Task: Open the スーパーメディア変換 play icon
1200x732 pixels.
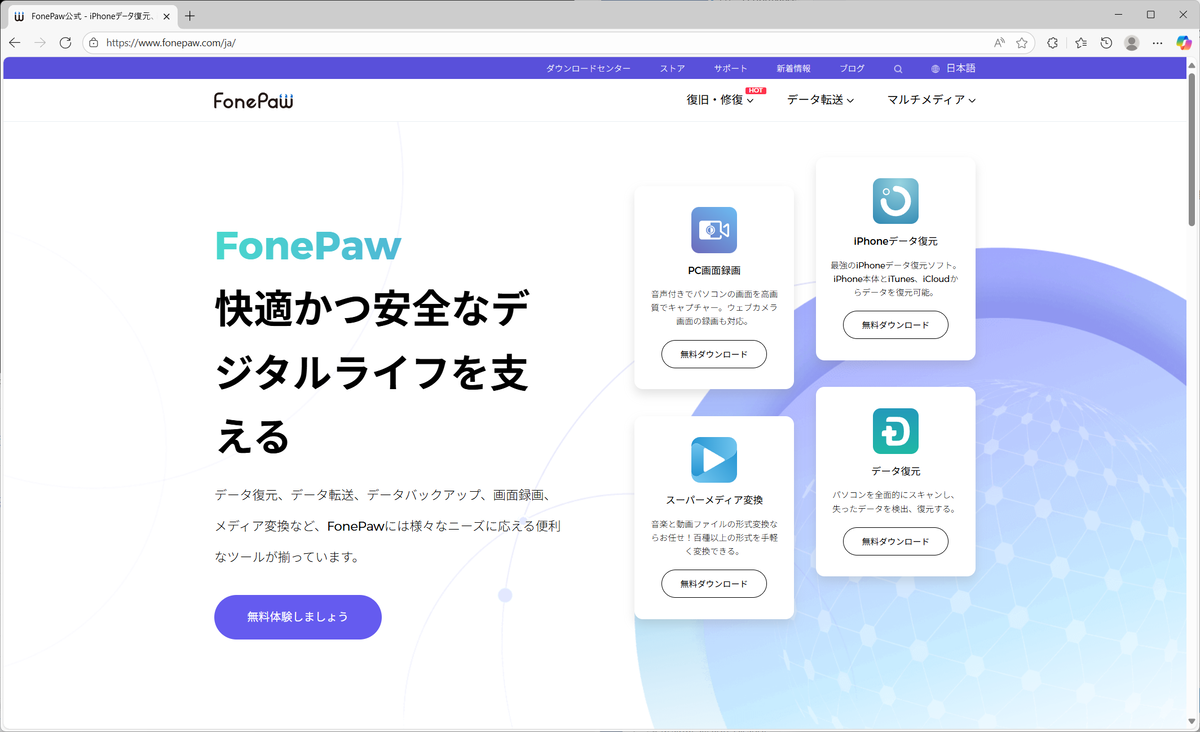Action: pyautogui.click(x=714, y=460)
